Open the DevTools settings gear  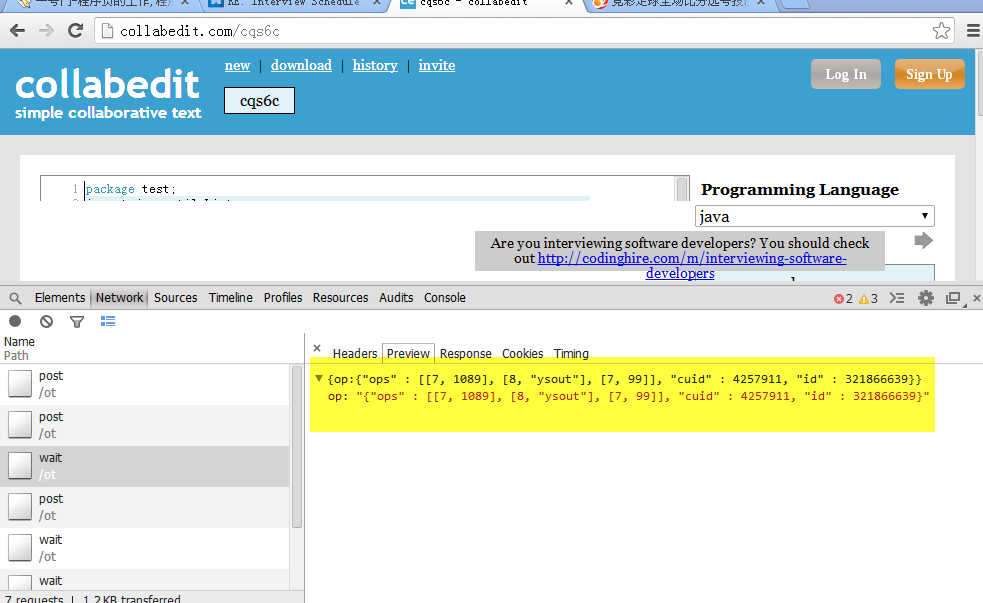925,298
